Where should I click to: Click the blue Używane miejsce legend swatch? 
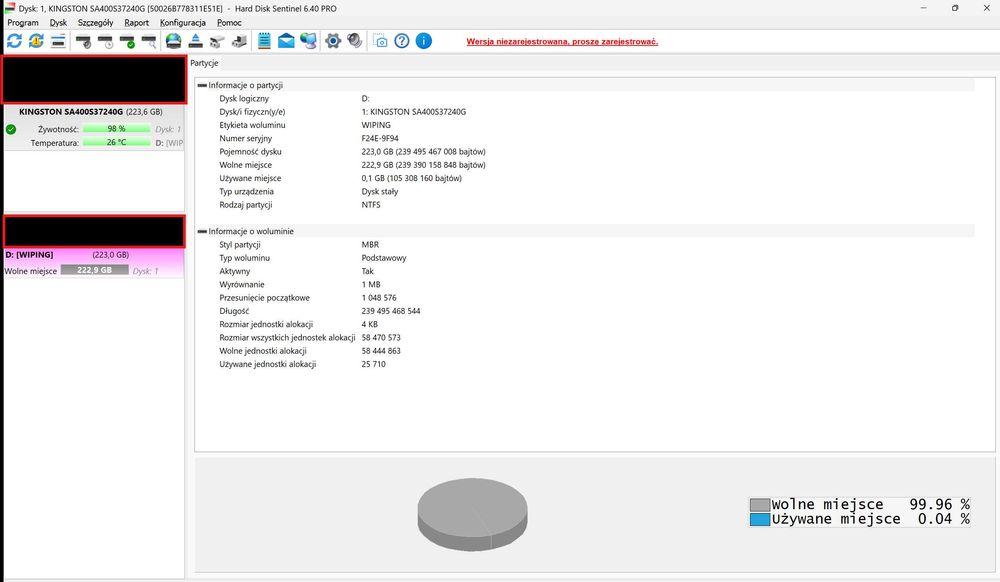(760, 520)
